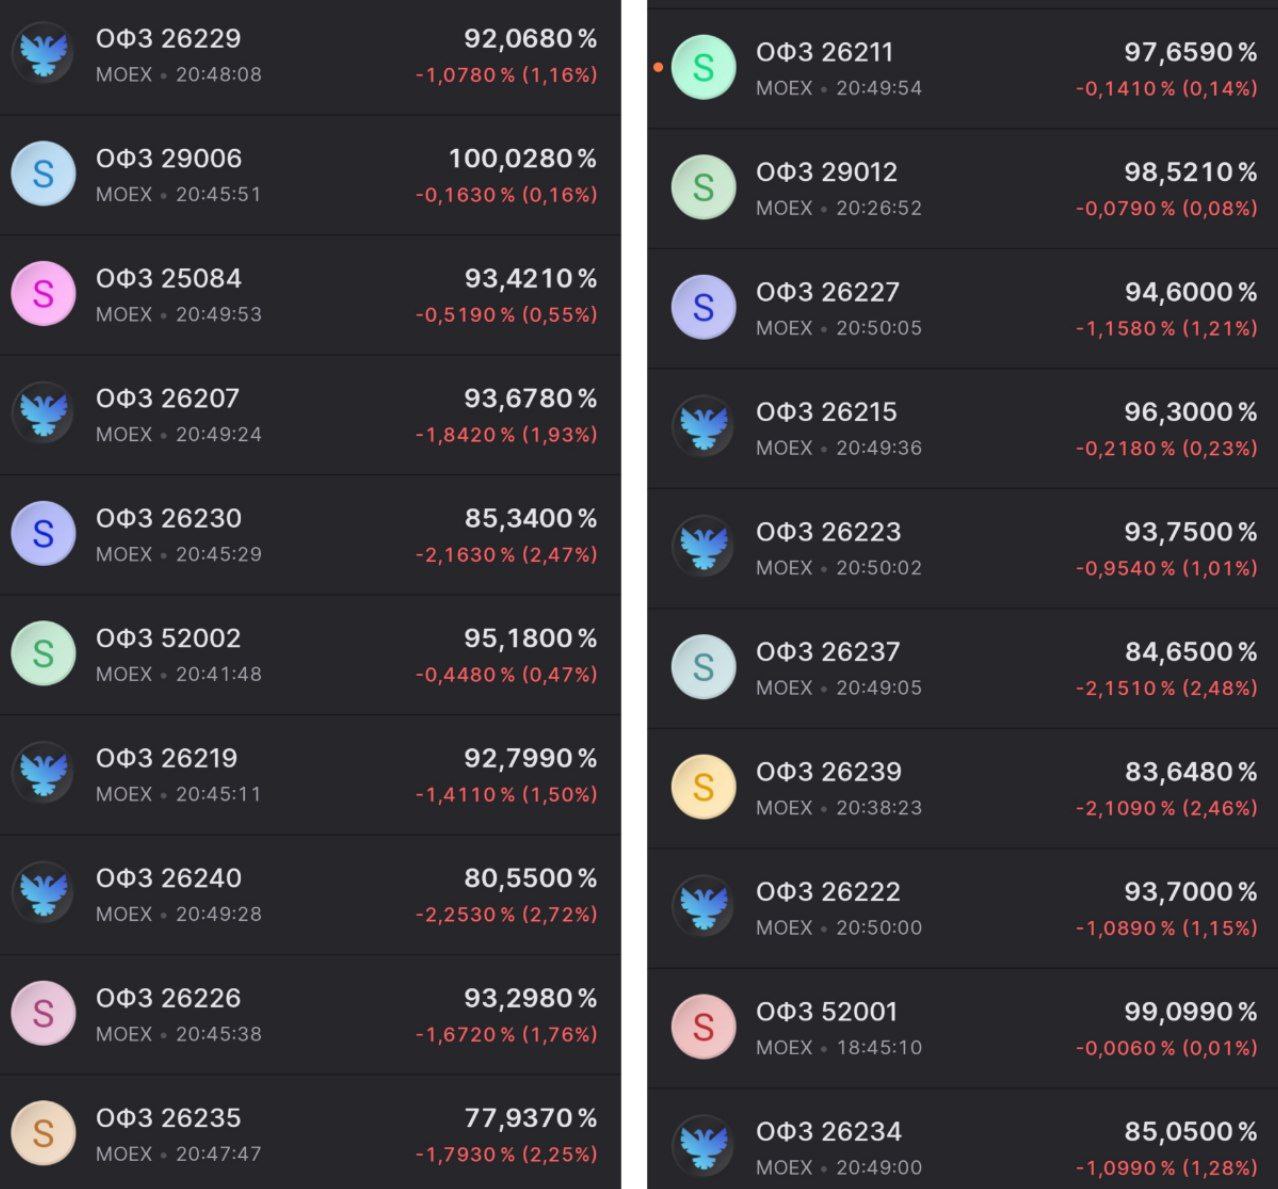Tap the green S icon for ОФЗ 26211
Viewport: 1278px width, 1189px height.
pos(703,68)
